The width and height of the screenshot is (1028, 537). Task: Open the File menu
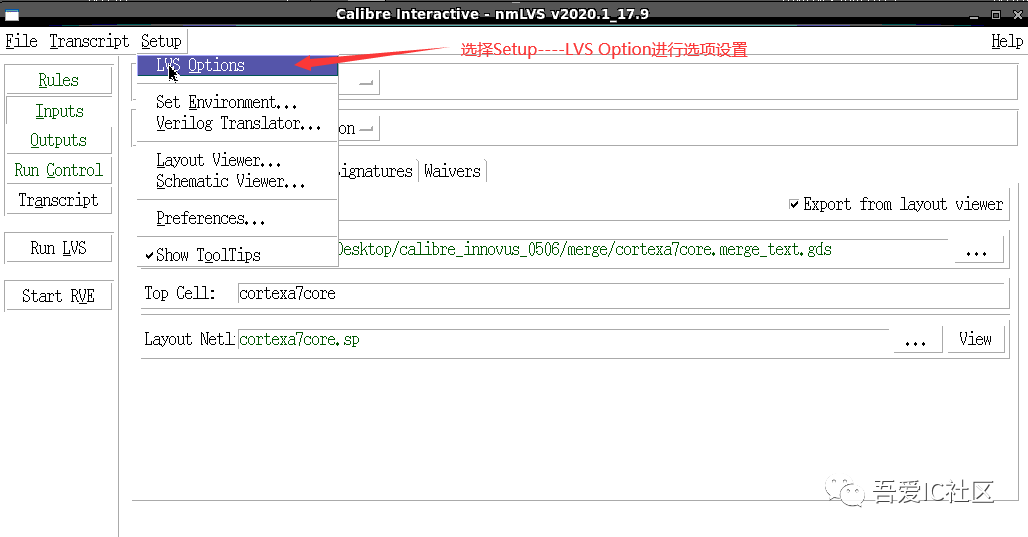click(x=22, y=41)
